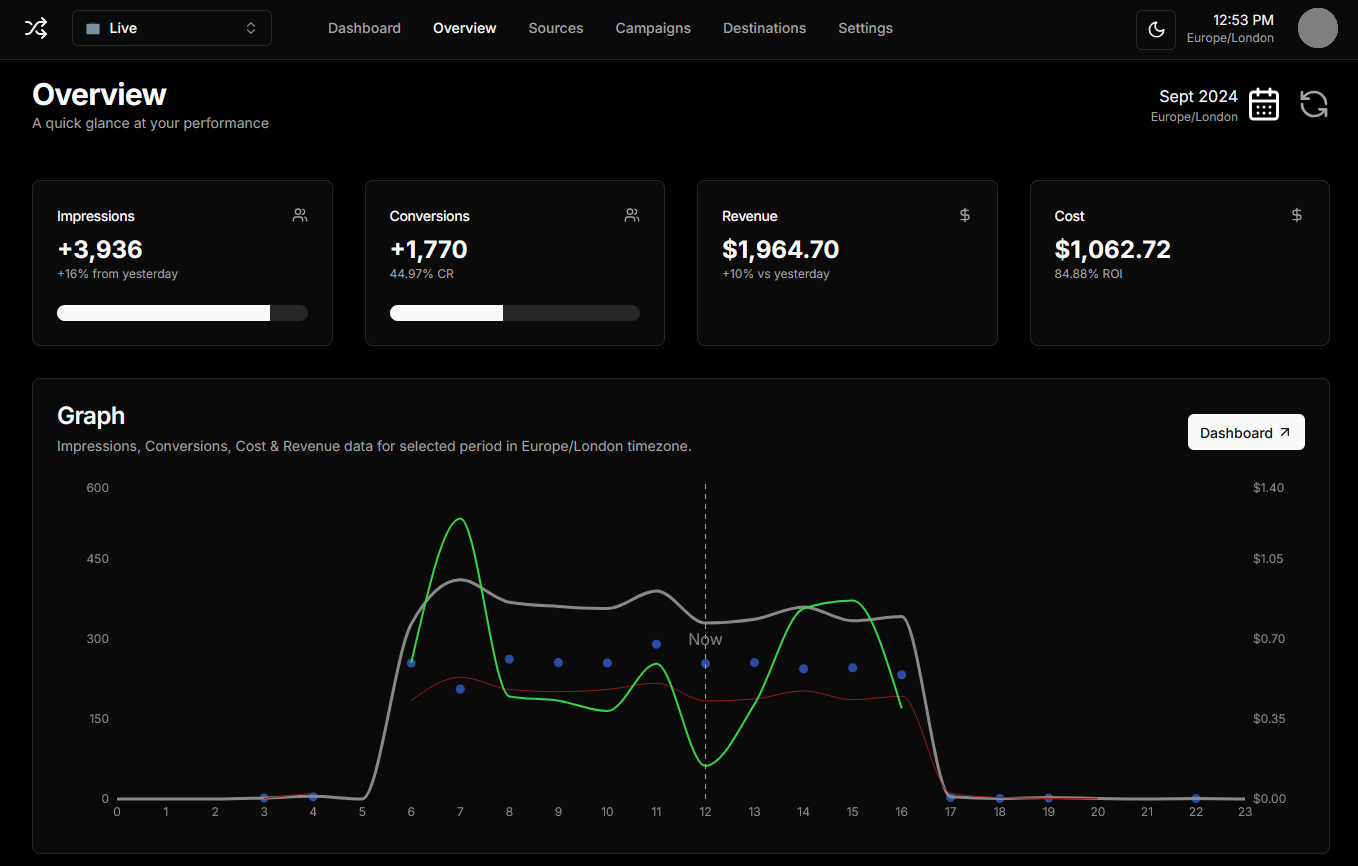Toggle dark mode with moon icon
Viewport: 1358px width, 866px height.
tap(1156, 29)
